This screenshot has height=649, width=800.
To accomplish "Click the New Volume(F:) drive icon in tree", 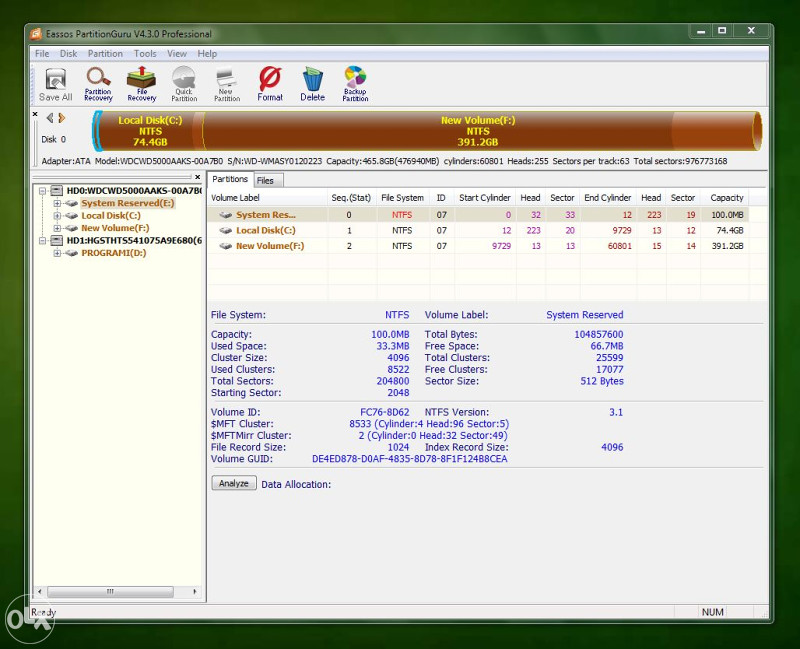I will pyautogui.click(x=71, y=228).
